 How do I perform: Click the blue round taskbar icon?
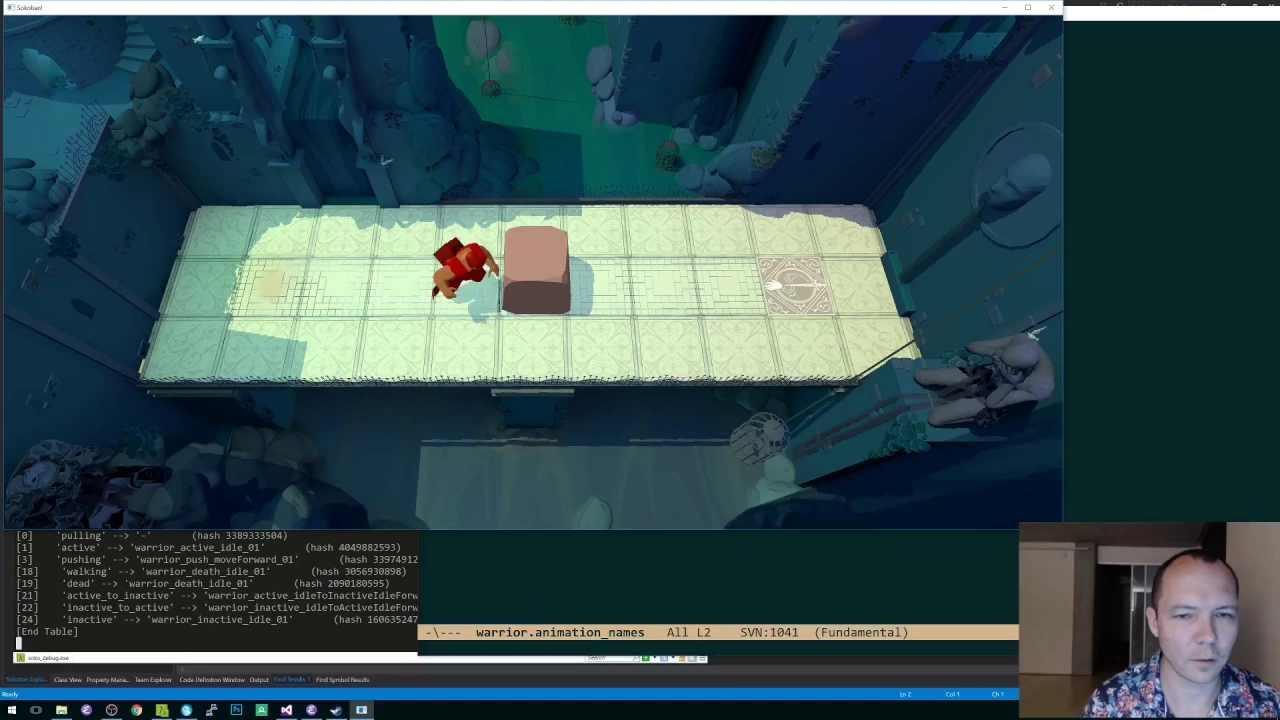click(x=186, y=710)
